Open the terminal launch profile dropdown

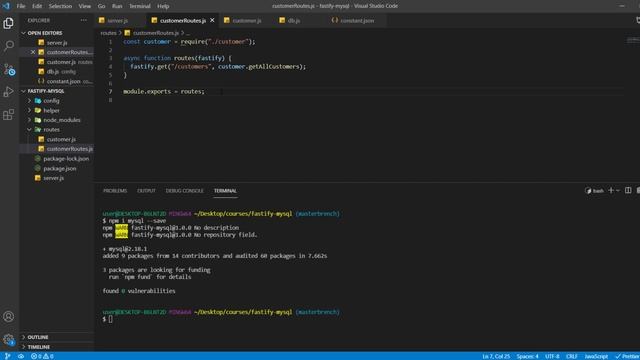[x=618, y=191]
